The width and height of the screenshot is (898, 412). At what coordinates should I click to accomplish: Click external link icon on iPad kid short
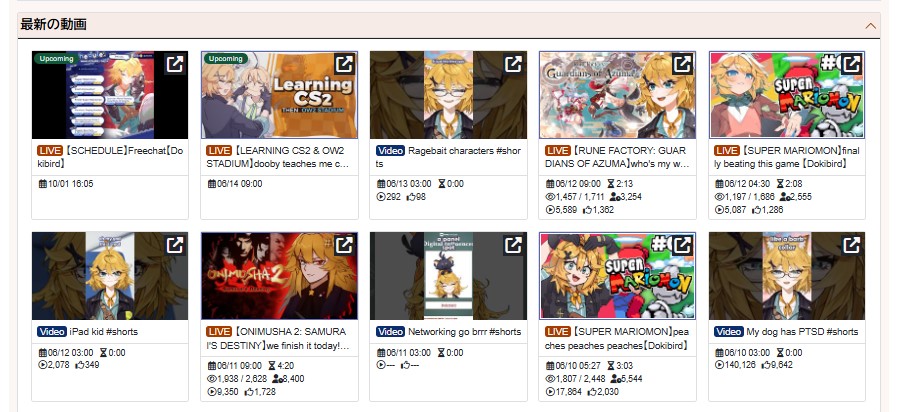coord(175,245)
